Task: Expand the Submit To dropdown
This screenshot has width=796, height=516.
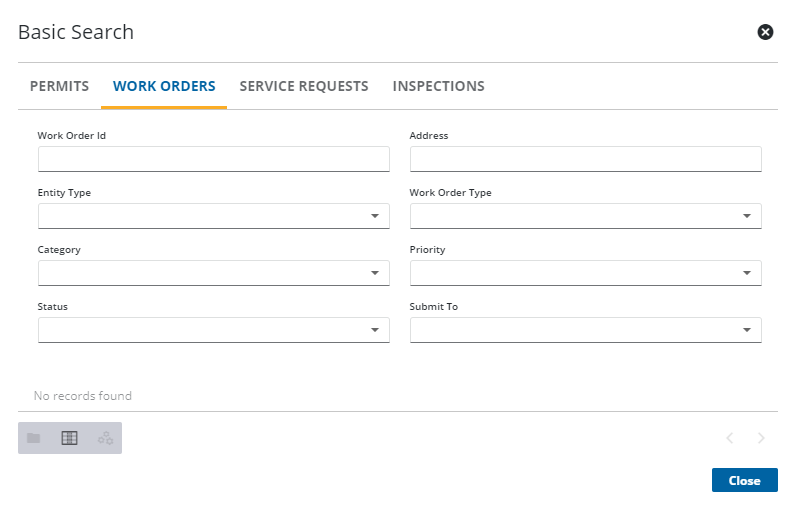Action: coord(585,330)
